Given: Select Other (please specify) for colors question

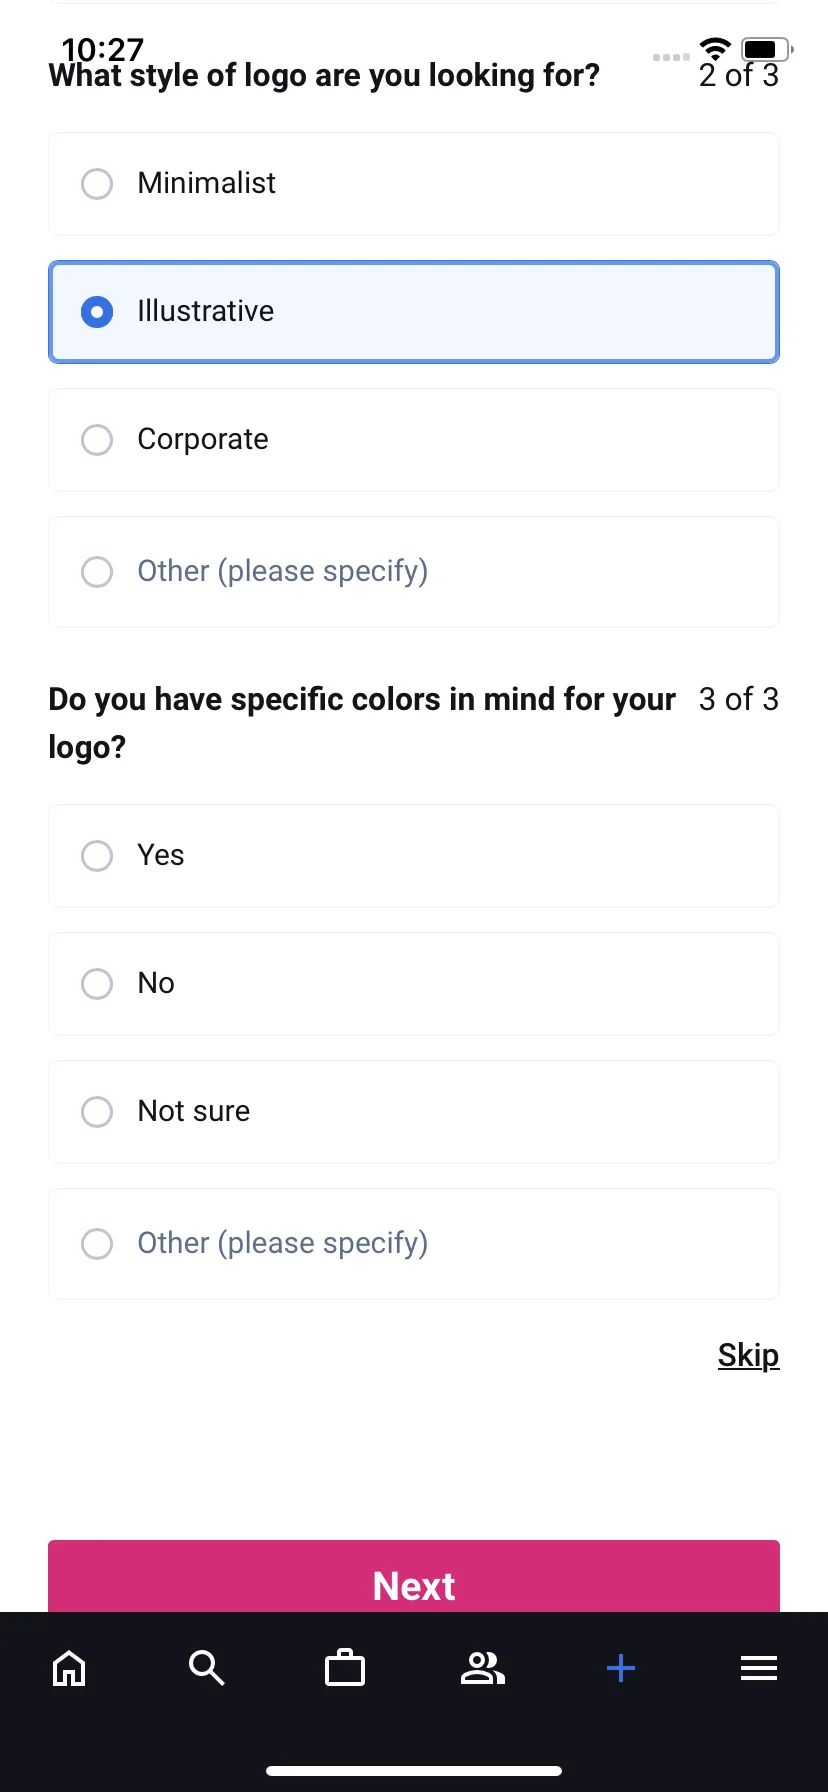Looking at the screenshot, I should 414,1244.
